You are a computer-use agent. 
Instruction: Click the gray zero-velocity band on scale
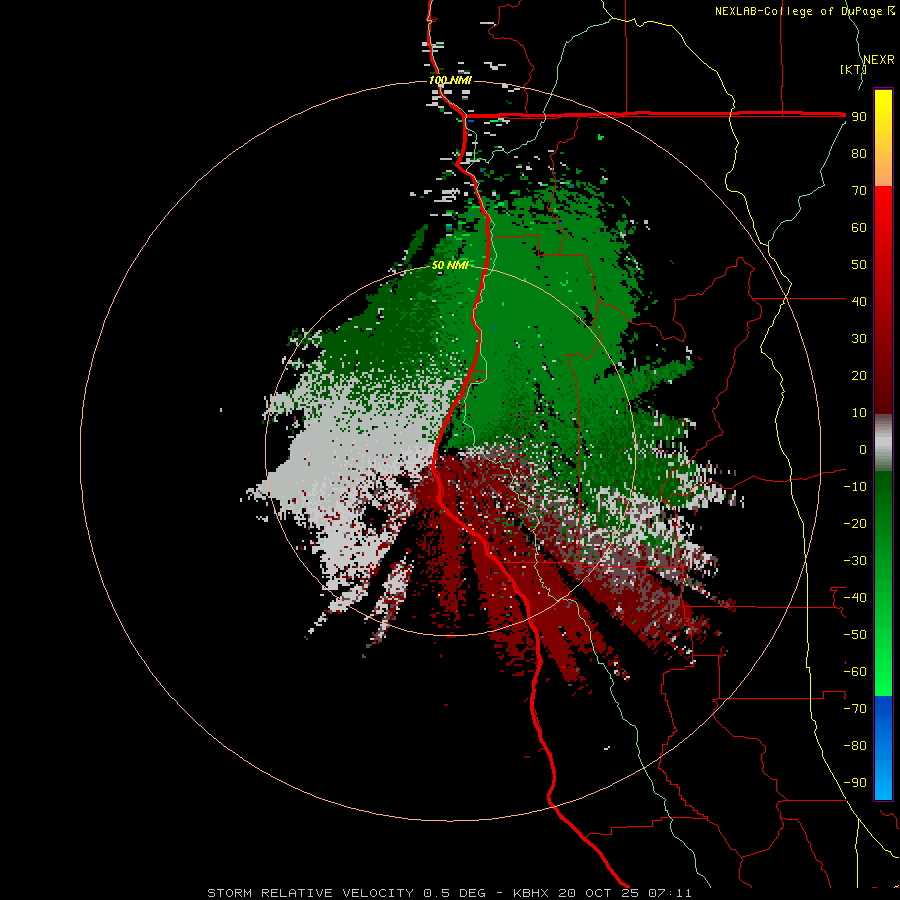[883, 443]
